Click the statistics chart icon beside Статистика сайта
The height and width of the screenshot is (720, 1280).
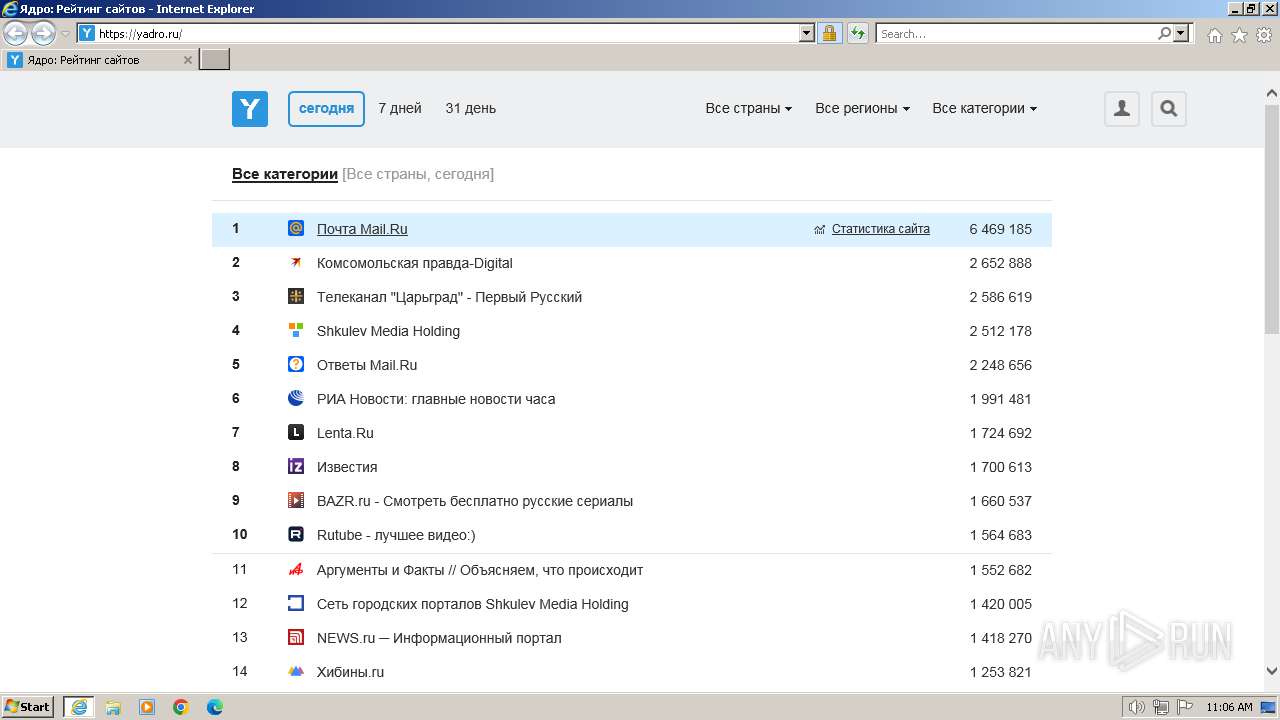(x=820, y=229)
